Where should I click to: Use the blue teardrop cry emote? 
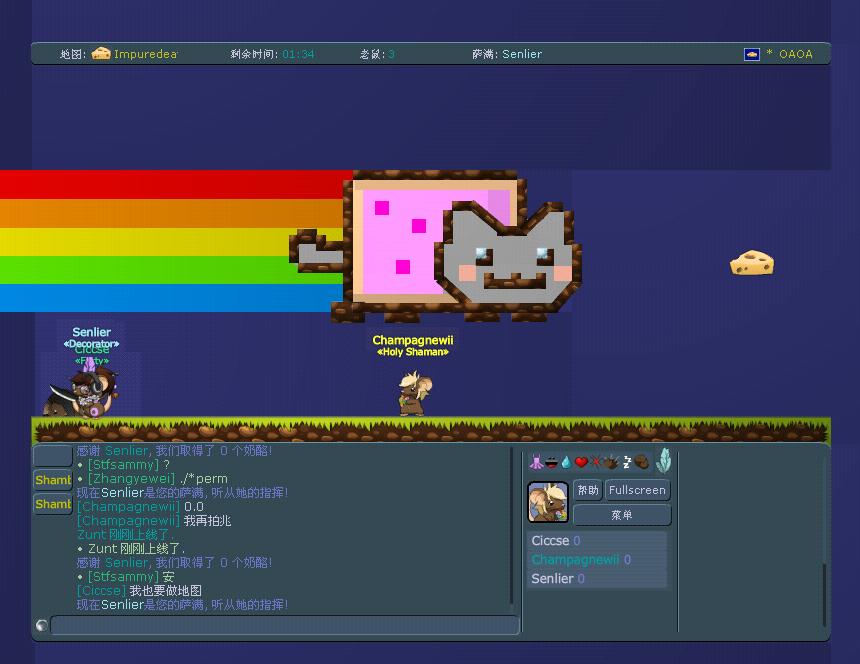(x=566, y=462)
